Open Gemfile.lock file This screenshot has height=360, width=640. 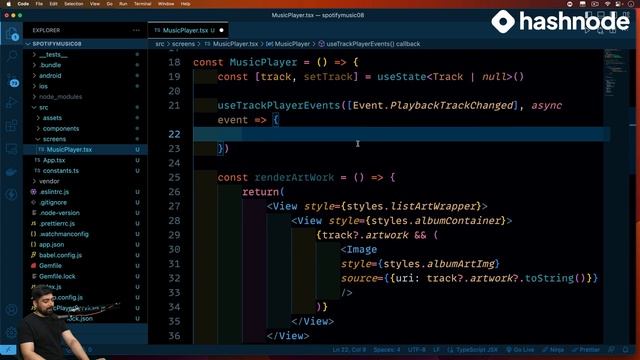[x=86, y=276]
